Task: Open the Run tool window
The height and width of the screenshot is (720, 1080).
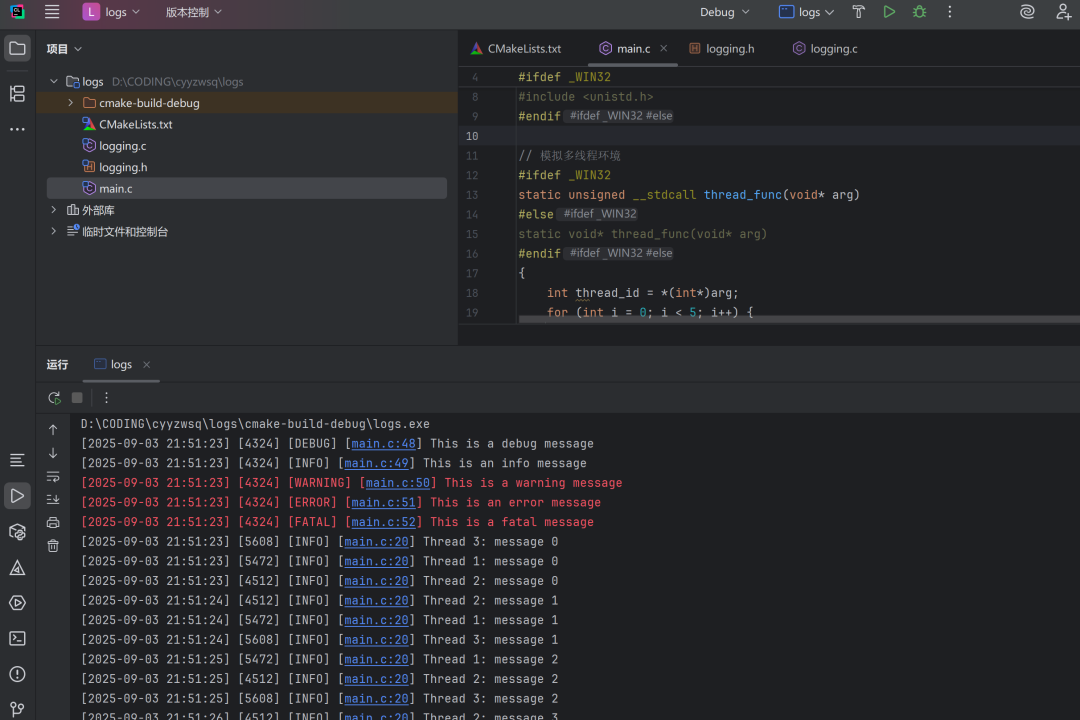Action: [x=17, y=496]
